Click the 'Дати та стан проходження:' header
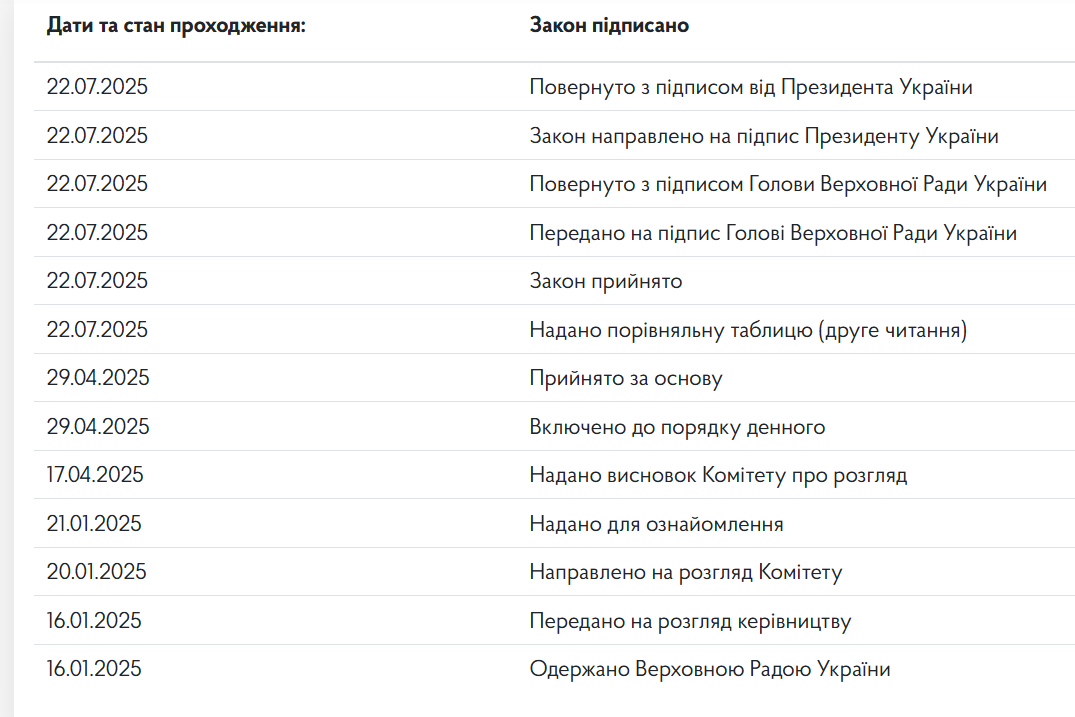 coord(176,25)
